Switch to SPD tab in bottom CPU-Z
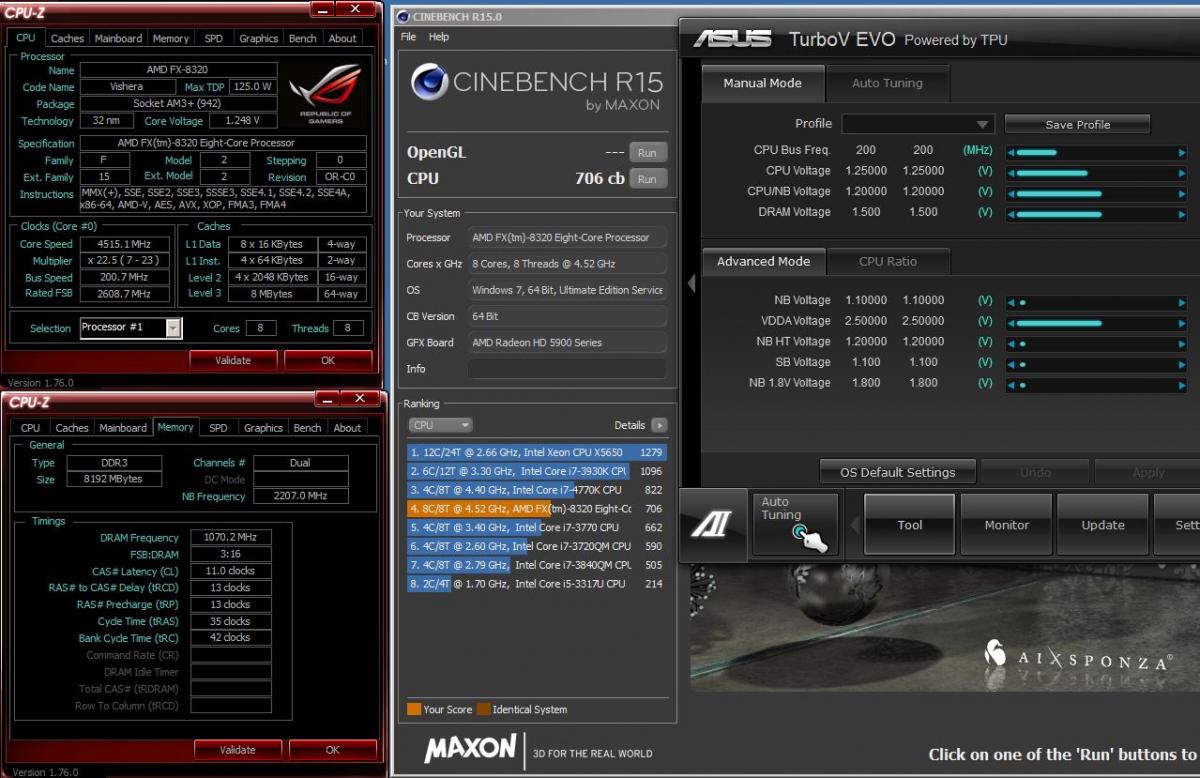Screen dimensions: 1200x778 (x=218, y=428)
